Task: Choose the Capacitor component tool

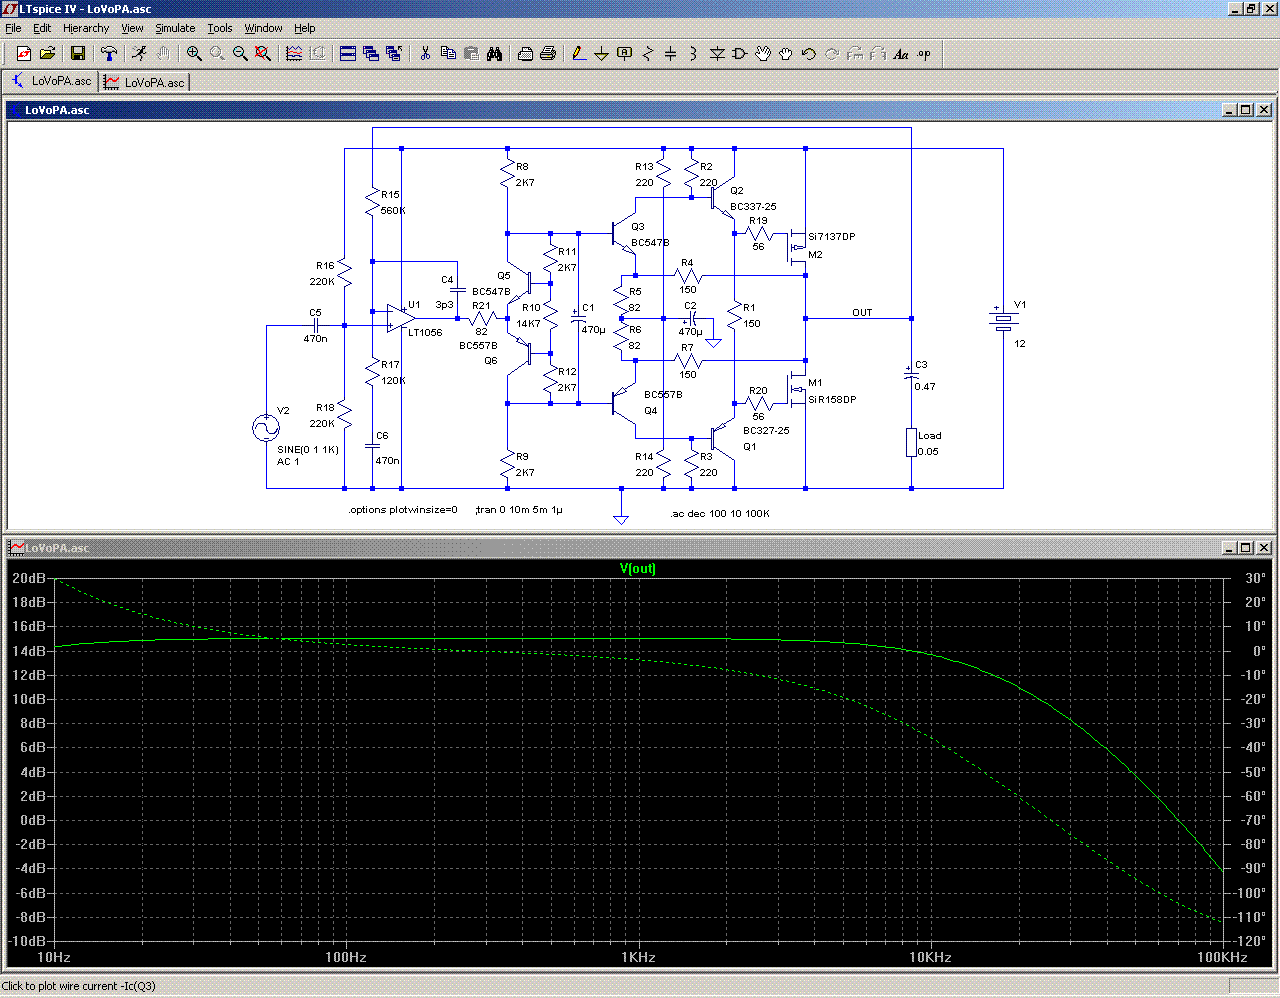Action: 670,54
